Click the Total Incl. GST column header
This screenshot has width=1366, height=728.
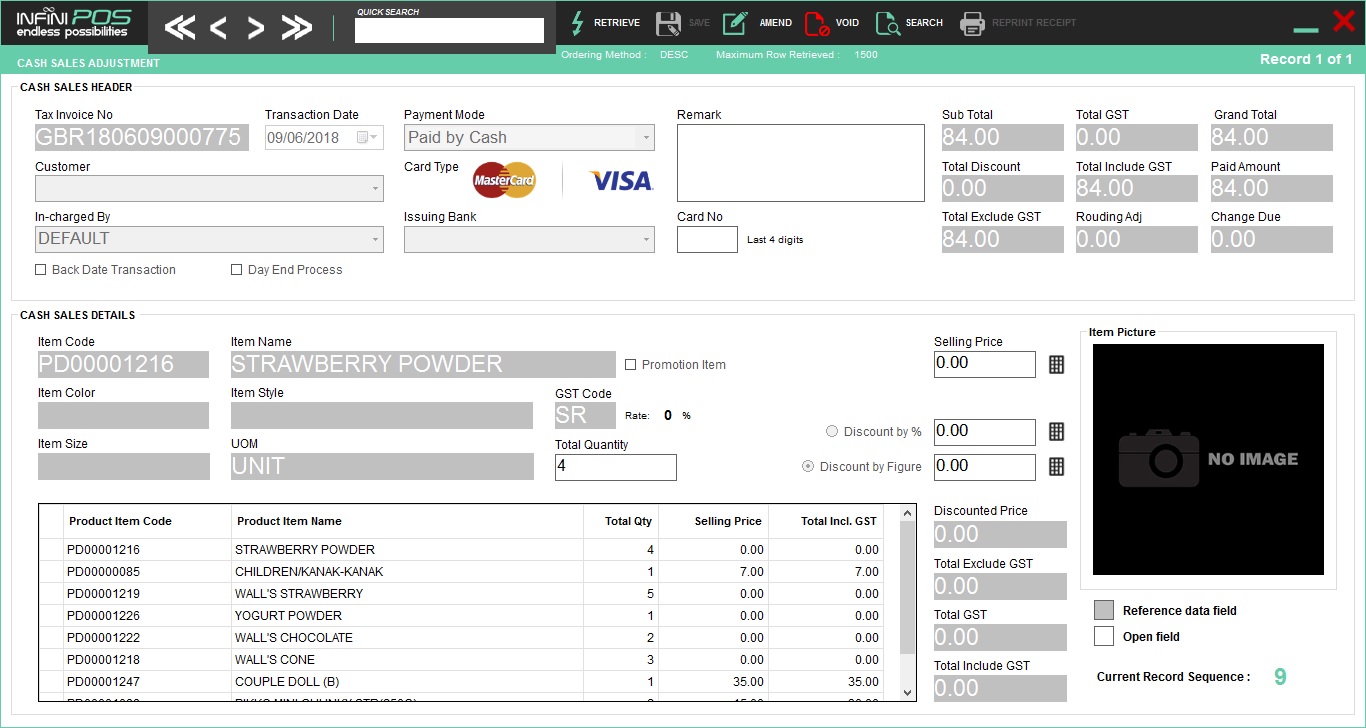[826, 521]
